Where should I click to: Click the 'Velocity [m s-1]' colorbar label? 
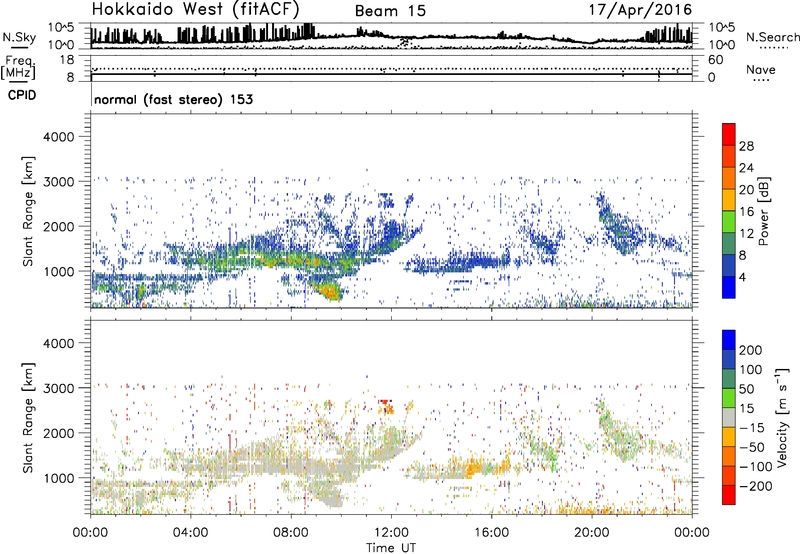[x=782, y=417]
